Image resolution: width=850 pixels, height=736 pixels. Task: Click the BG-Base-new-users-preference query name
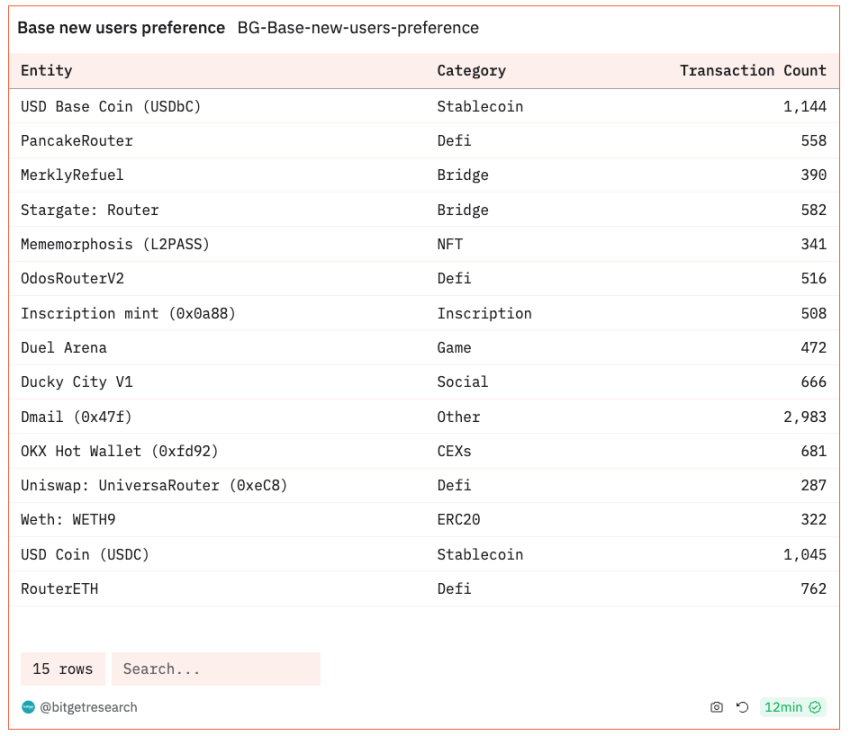coord(358,28)
